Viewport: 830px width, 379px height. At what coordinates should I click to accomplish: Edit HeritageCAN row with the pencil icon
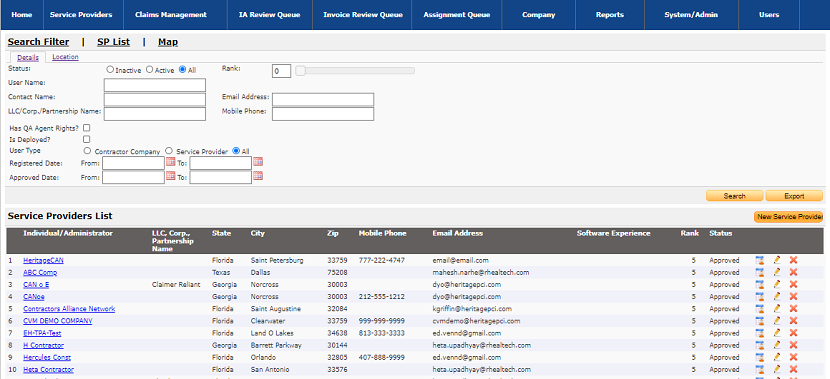pyautogui.click(x=777, y=260)
